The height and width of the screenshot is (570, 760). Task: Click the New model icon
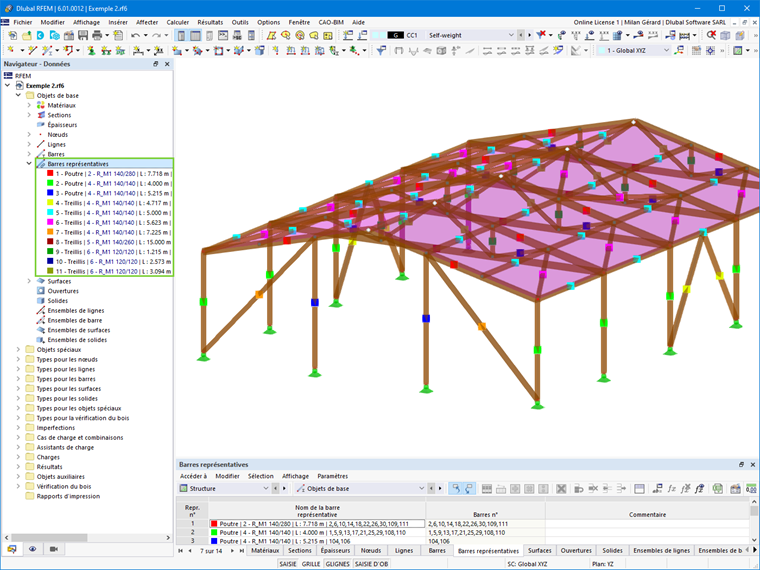[12, 35]
